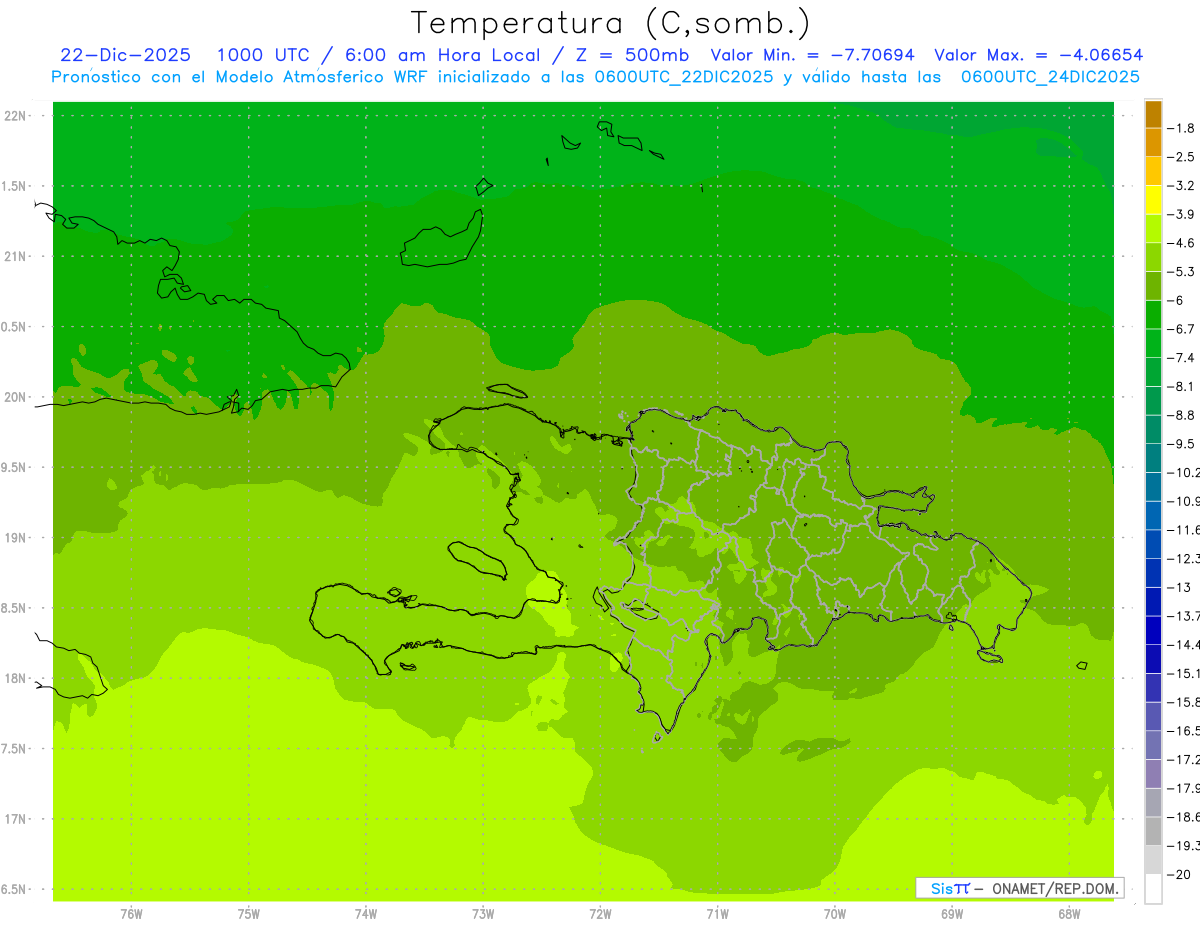Click the "Valor Max. = -4.06654" readout
Image resolution: width=1200 pixels, height=927 pixels.
[1038, 55]
